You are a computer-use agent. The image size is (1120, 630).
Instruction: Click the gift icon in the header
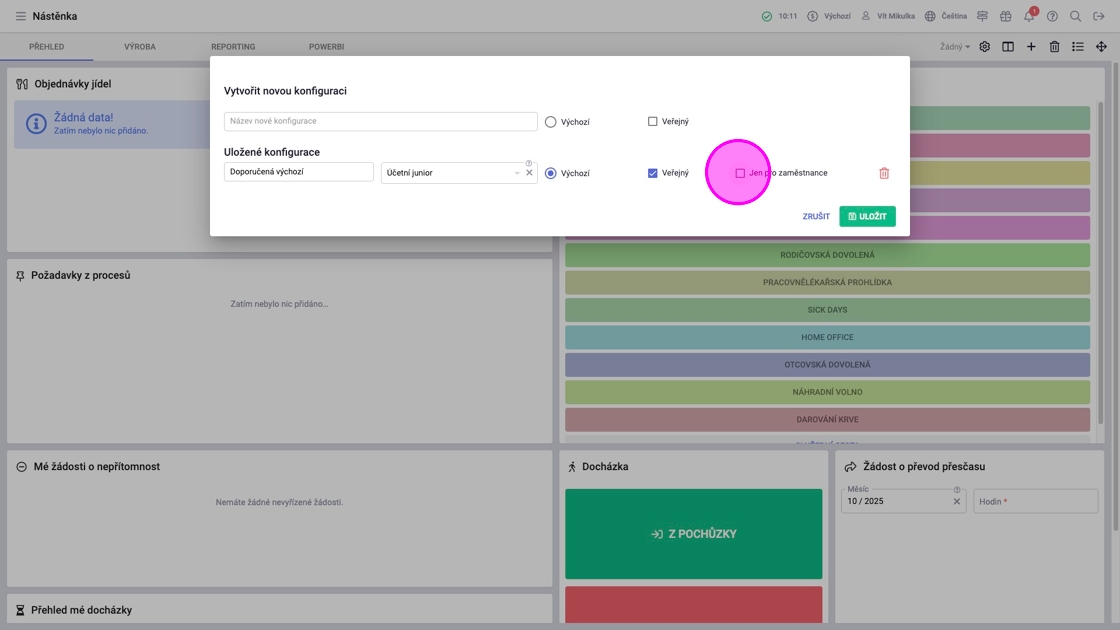pyautogui.click(x=1006, y=16)
